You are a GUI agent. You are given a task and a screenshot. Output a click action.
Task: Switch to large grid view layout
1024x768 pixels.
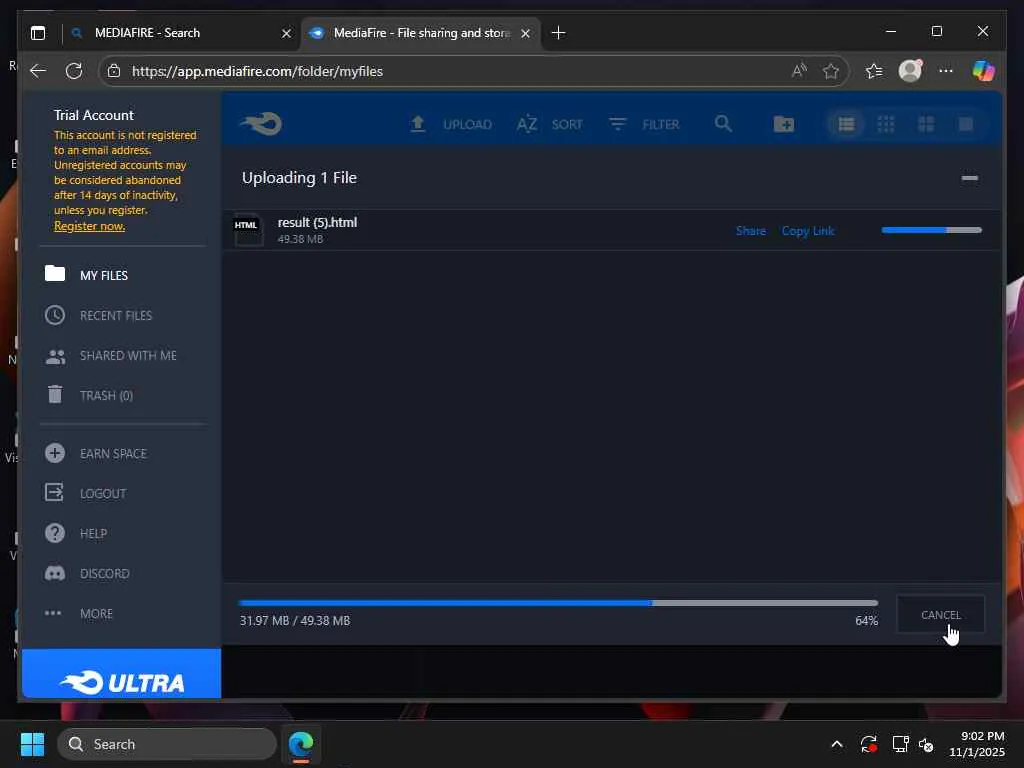926,124
